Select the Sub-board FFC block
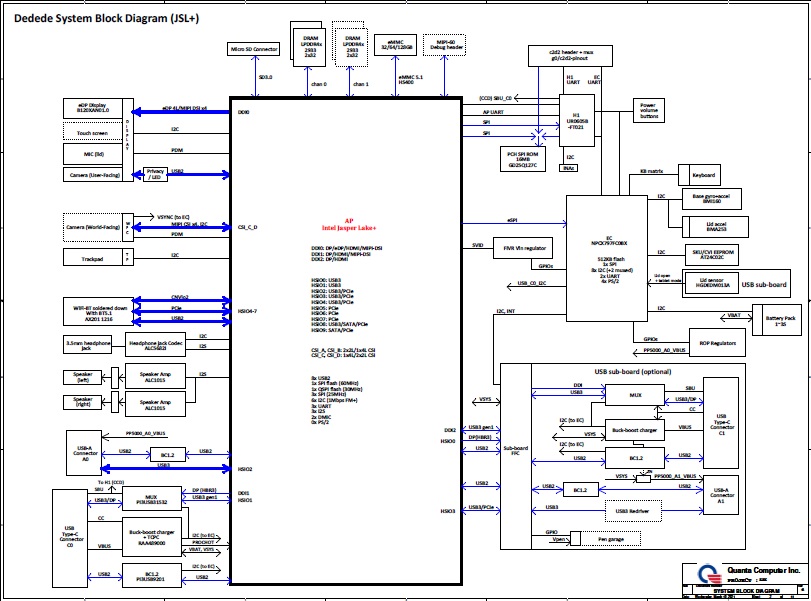 click(516, 456)
